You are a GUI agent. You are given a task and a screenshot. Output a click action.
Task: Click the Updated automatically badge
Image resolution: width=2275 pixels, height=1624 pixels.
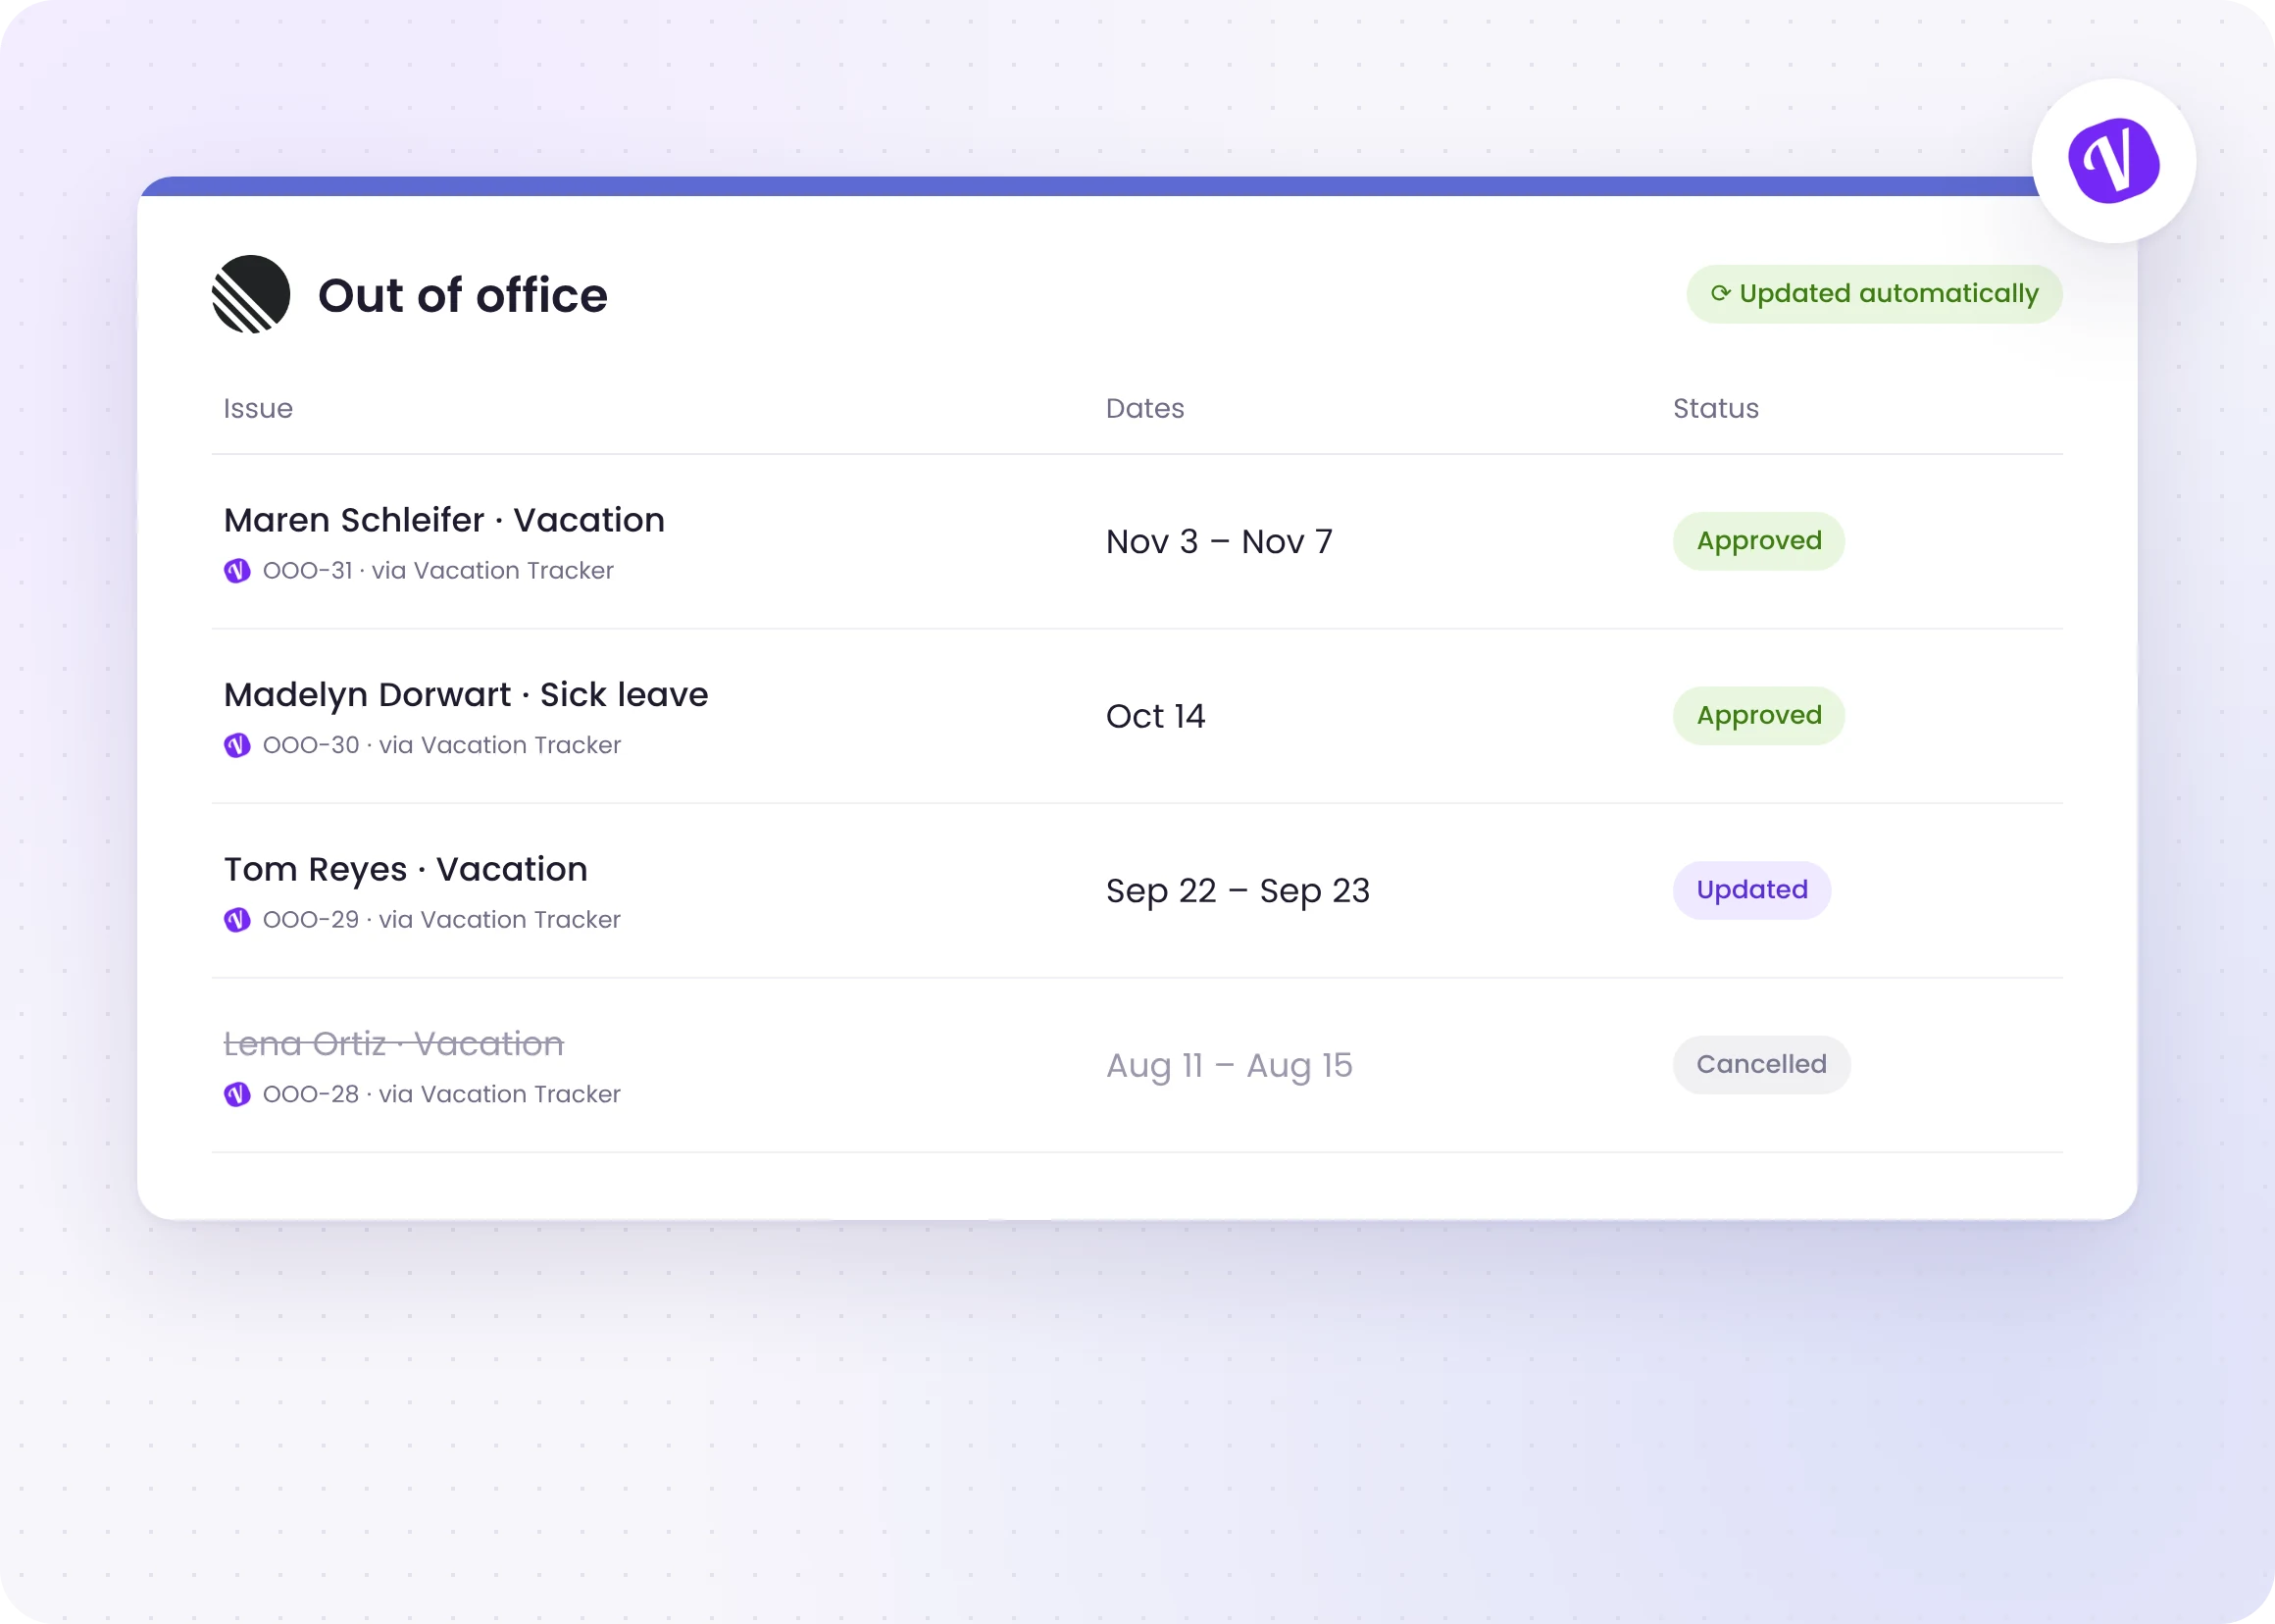click(1874, 294)
